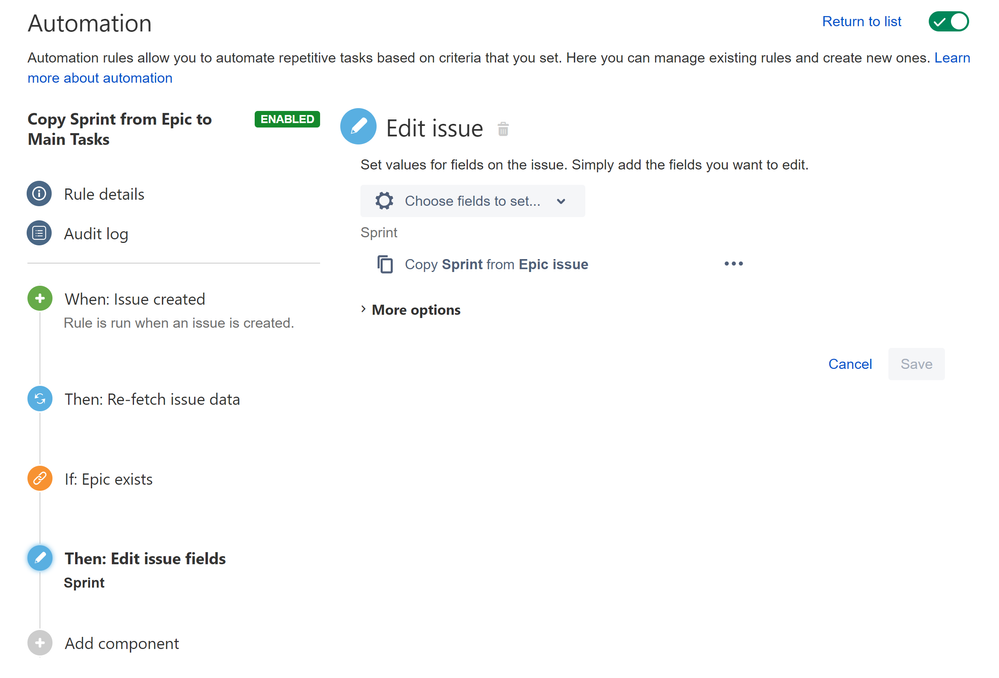Open the three-dot menu for Sprint field
The image size is (999, 678).
(x=733, y=264)
